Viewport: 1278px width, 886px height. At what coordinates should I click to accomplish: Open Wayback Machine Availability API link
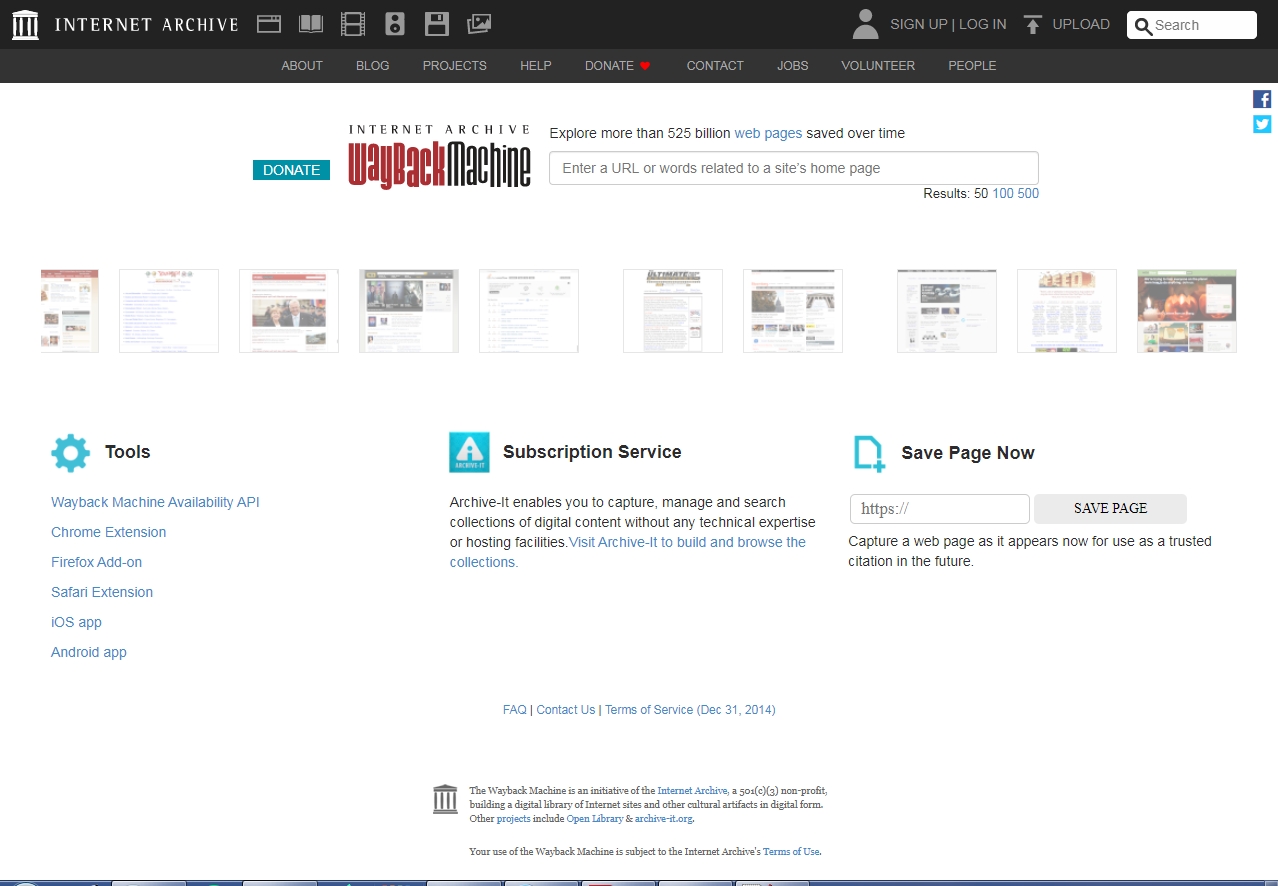point(155,502)
